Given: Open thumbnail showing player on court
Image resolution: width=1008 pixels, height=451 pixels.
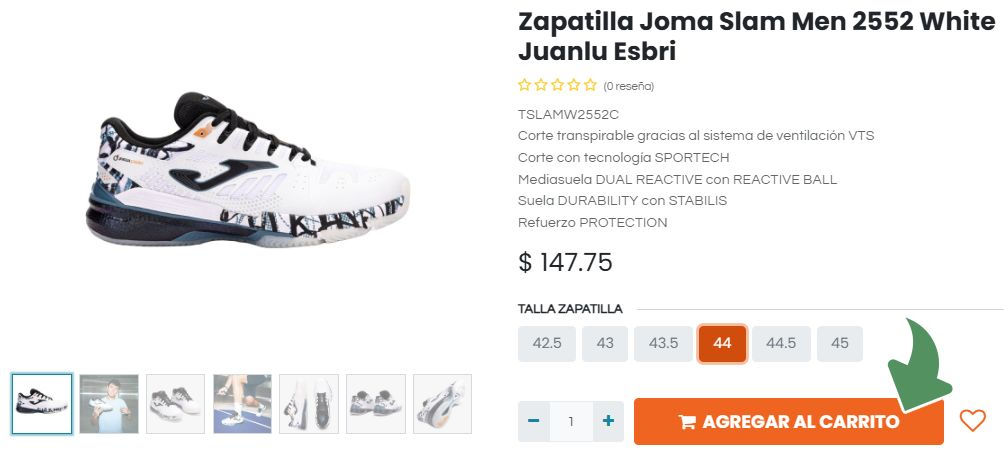Looking at the screenshot, I should (242, 404).
